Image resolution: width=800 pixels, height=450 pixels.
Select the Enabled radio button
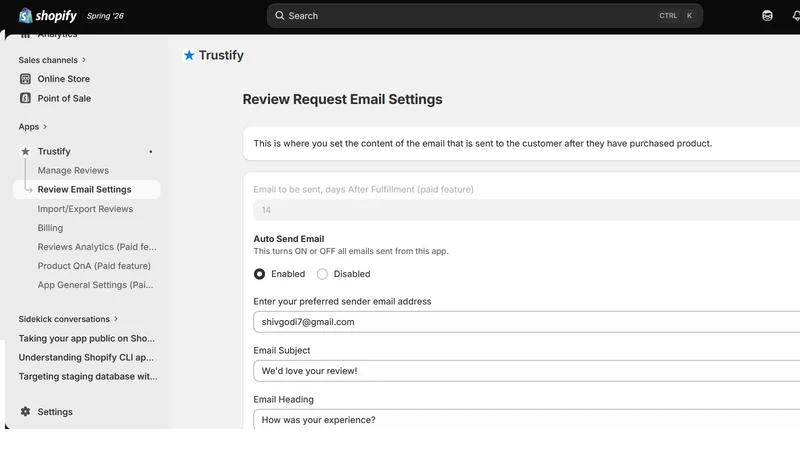point(259,274)
